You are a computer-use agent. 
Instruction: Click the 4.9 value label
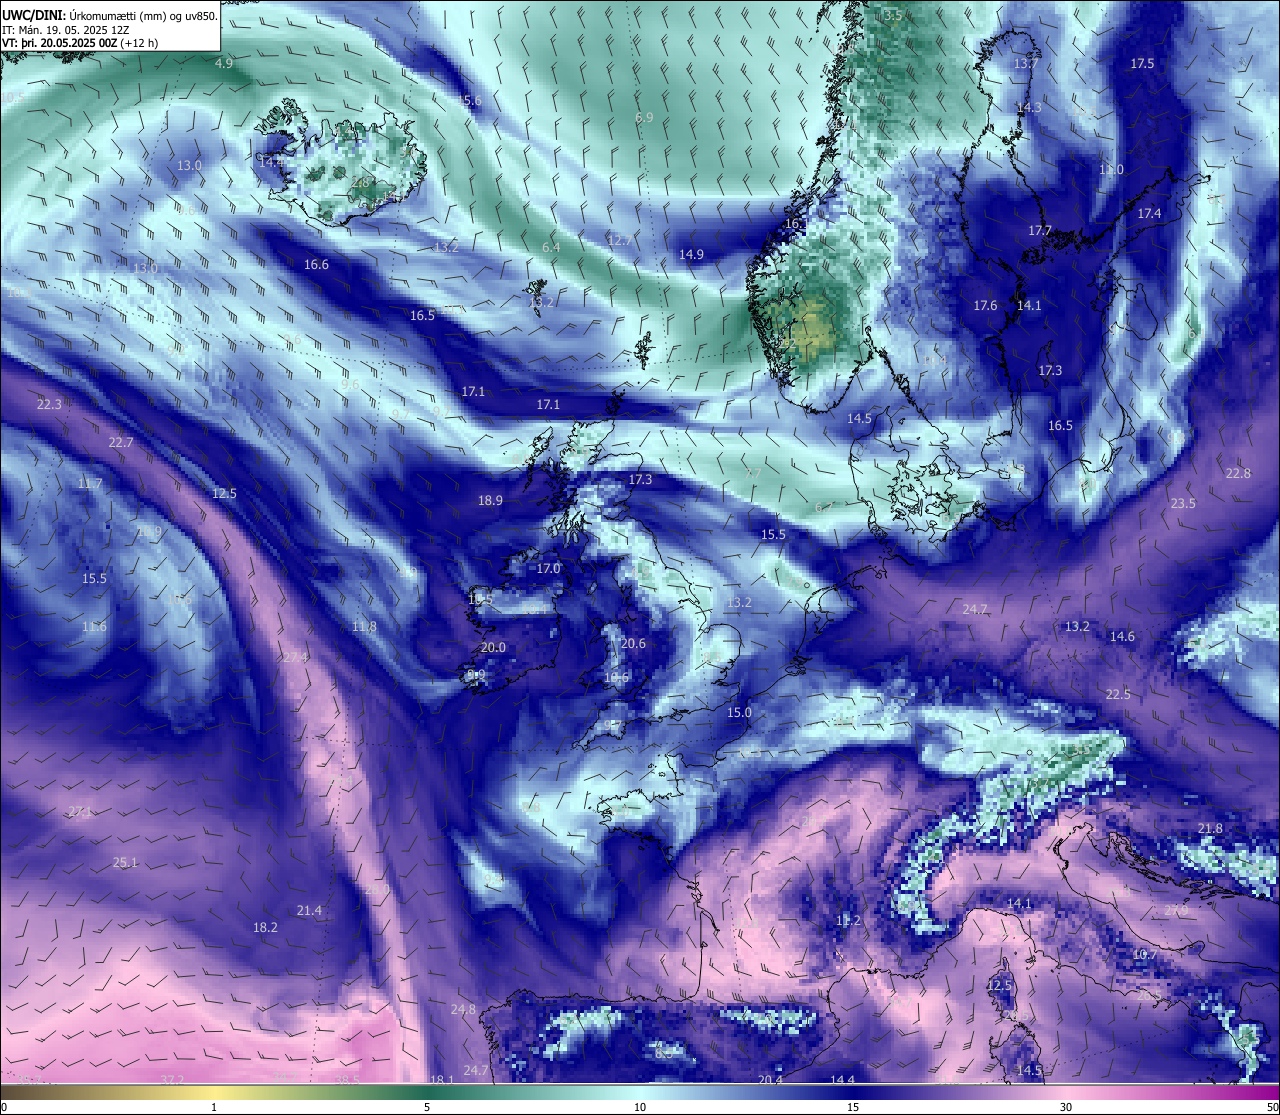pos(224,63)
